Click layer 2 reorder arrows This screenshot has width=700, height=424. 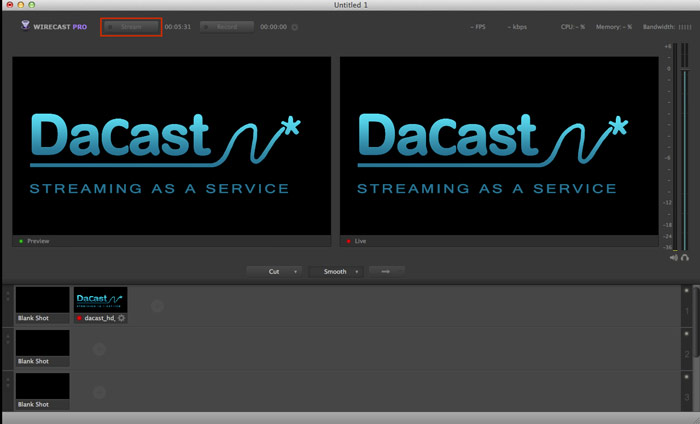pyautogui.click(x=8, y=339)
